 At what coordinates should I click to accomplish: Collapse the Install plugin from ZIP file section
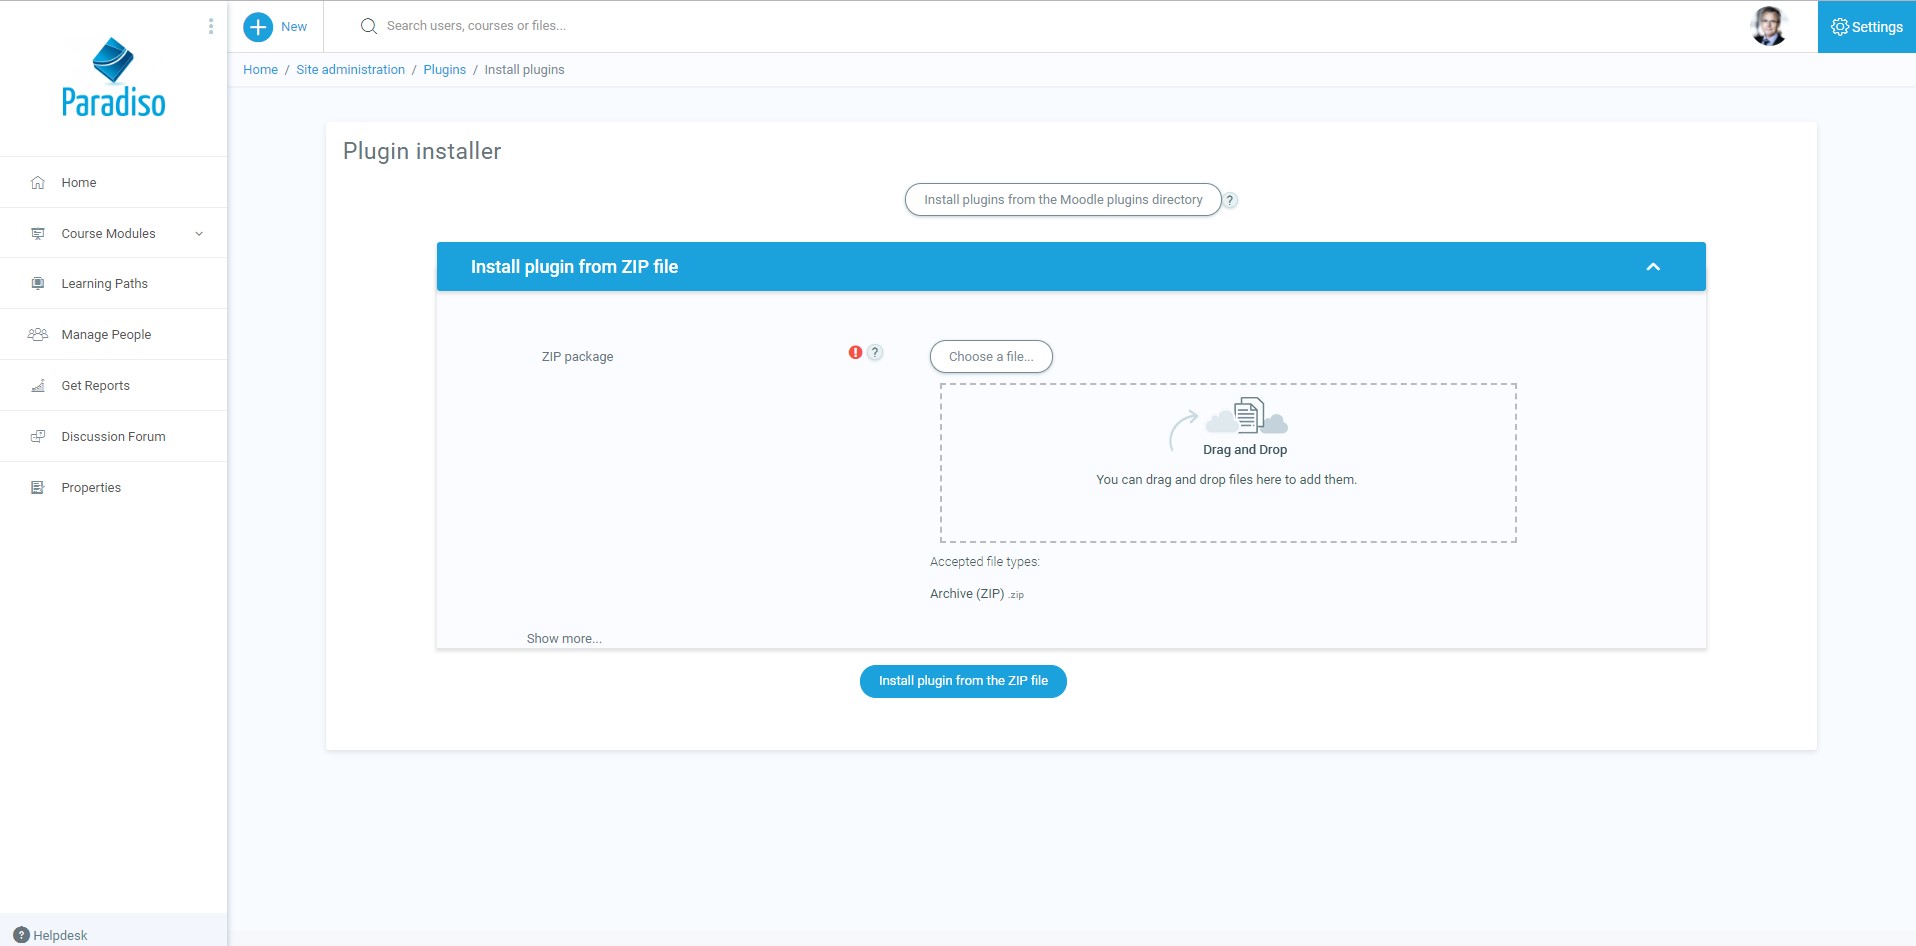(x=1652, y=267)
